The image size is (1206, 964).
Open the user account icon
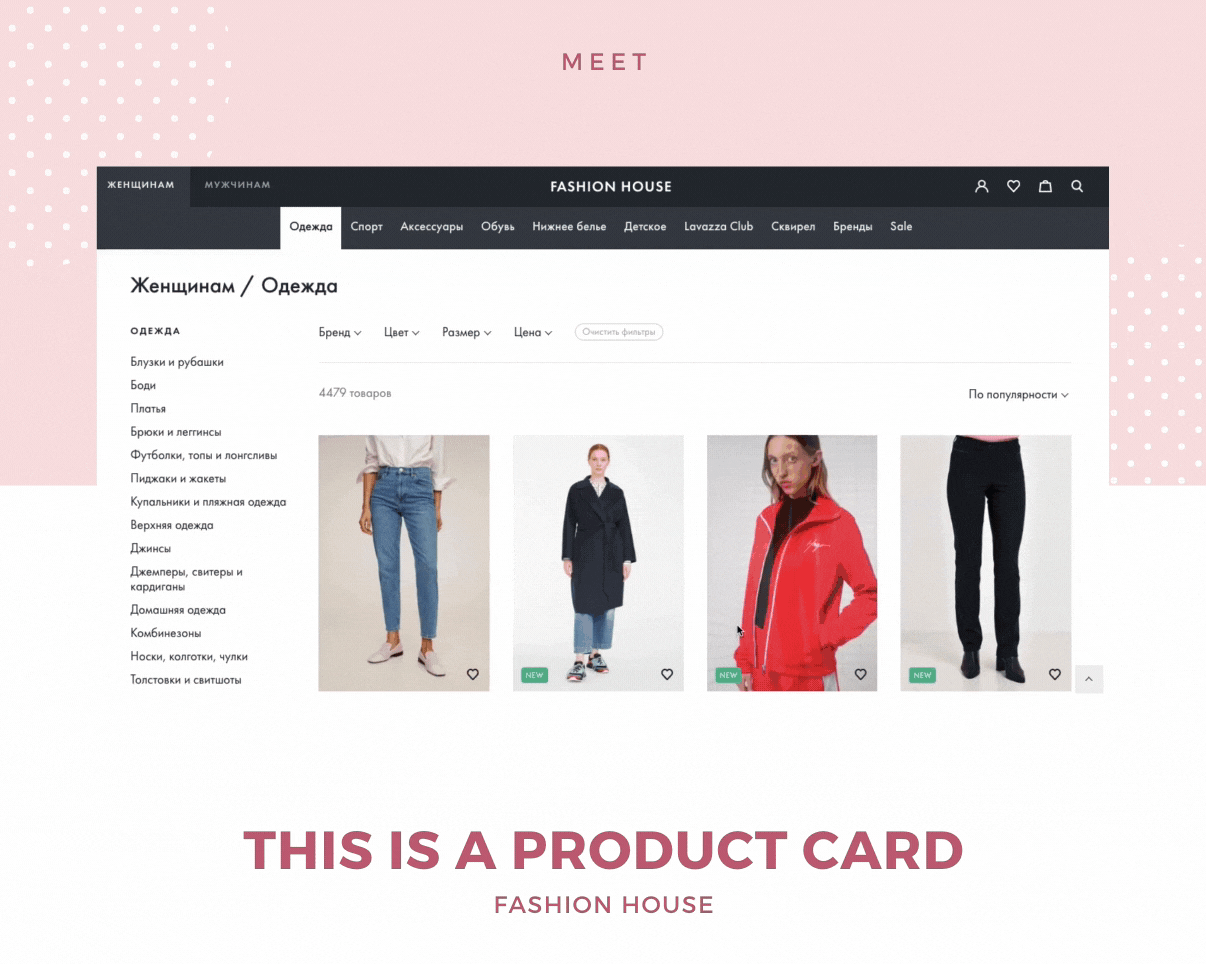[x=981, y=186]
